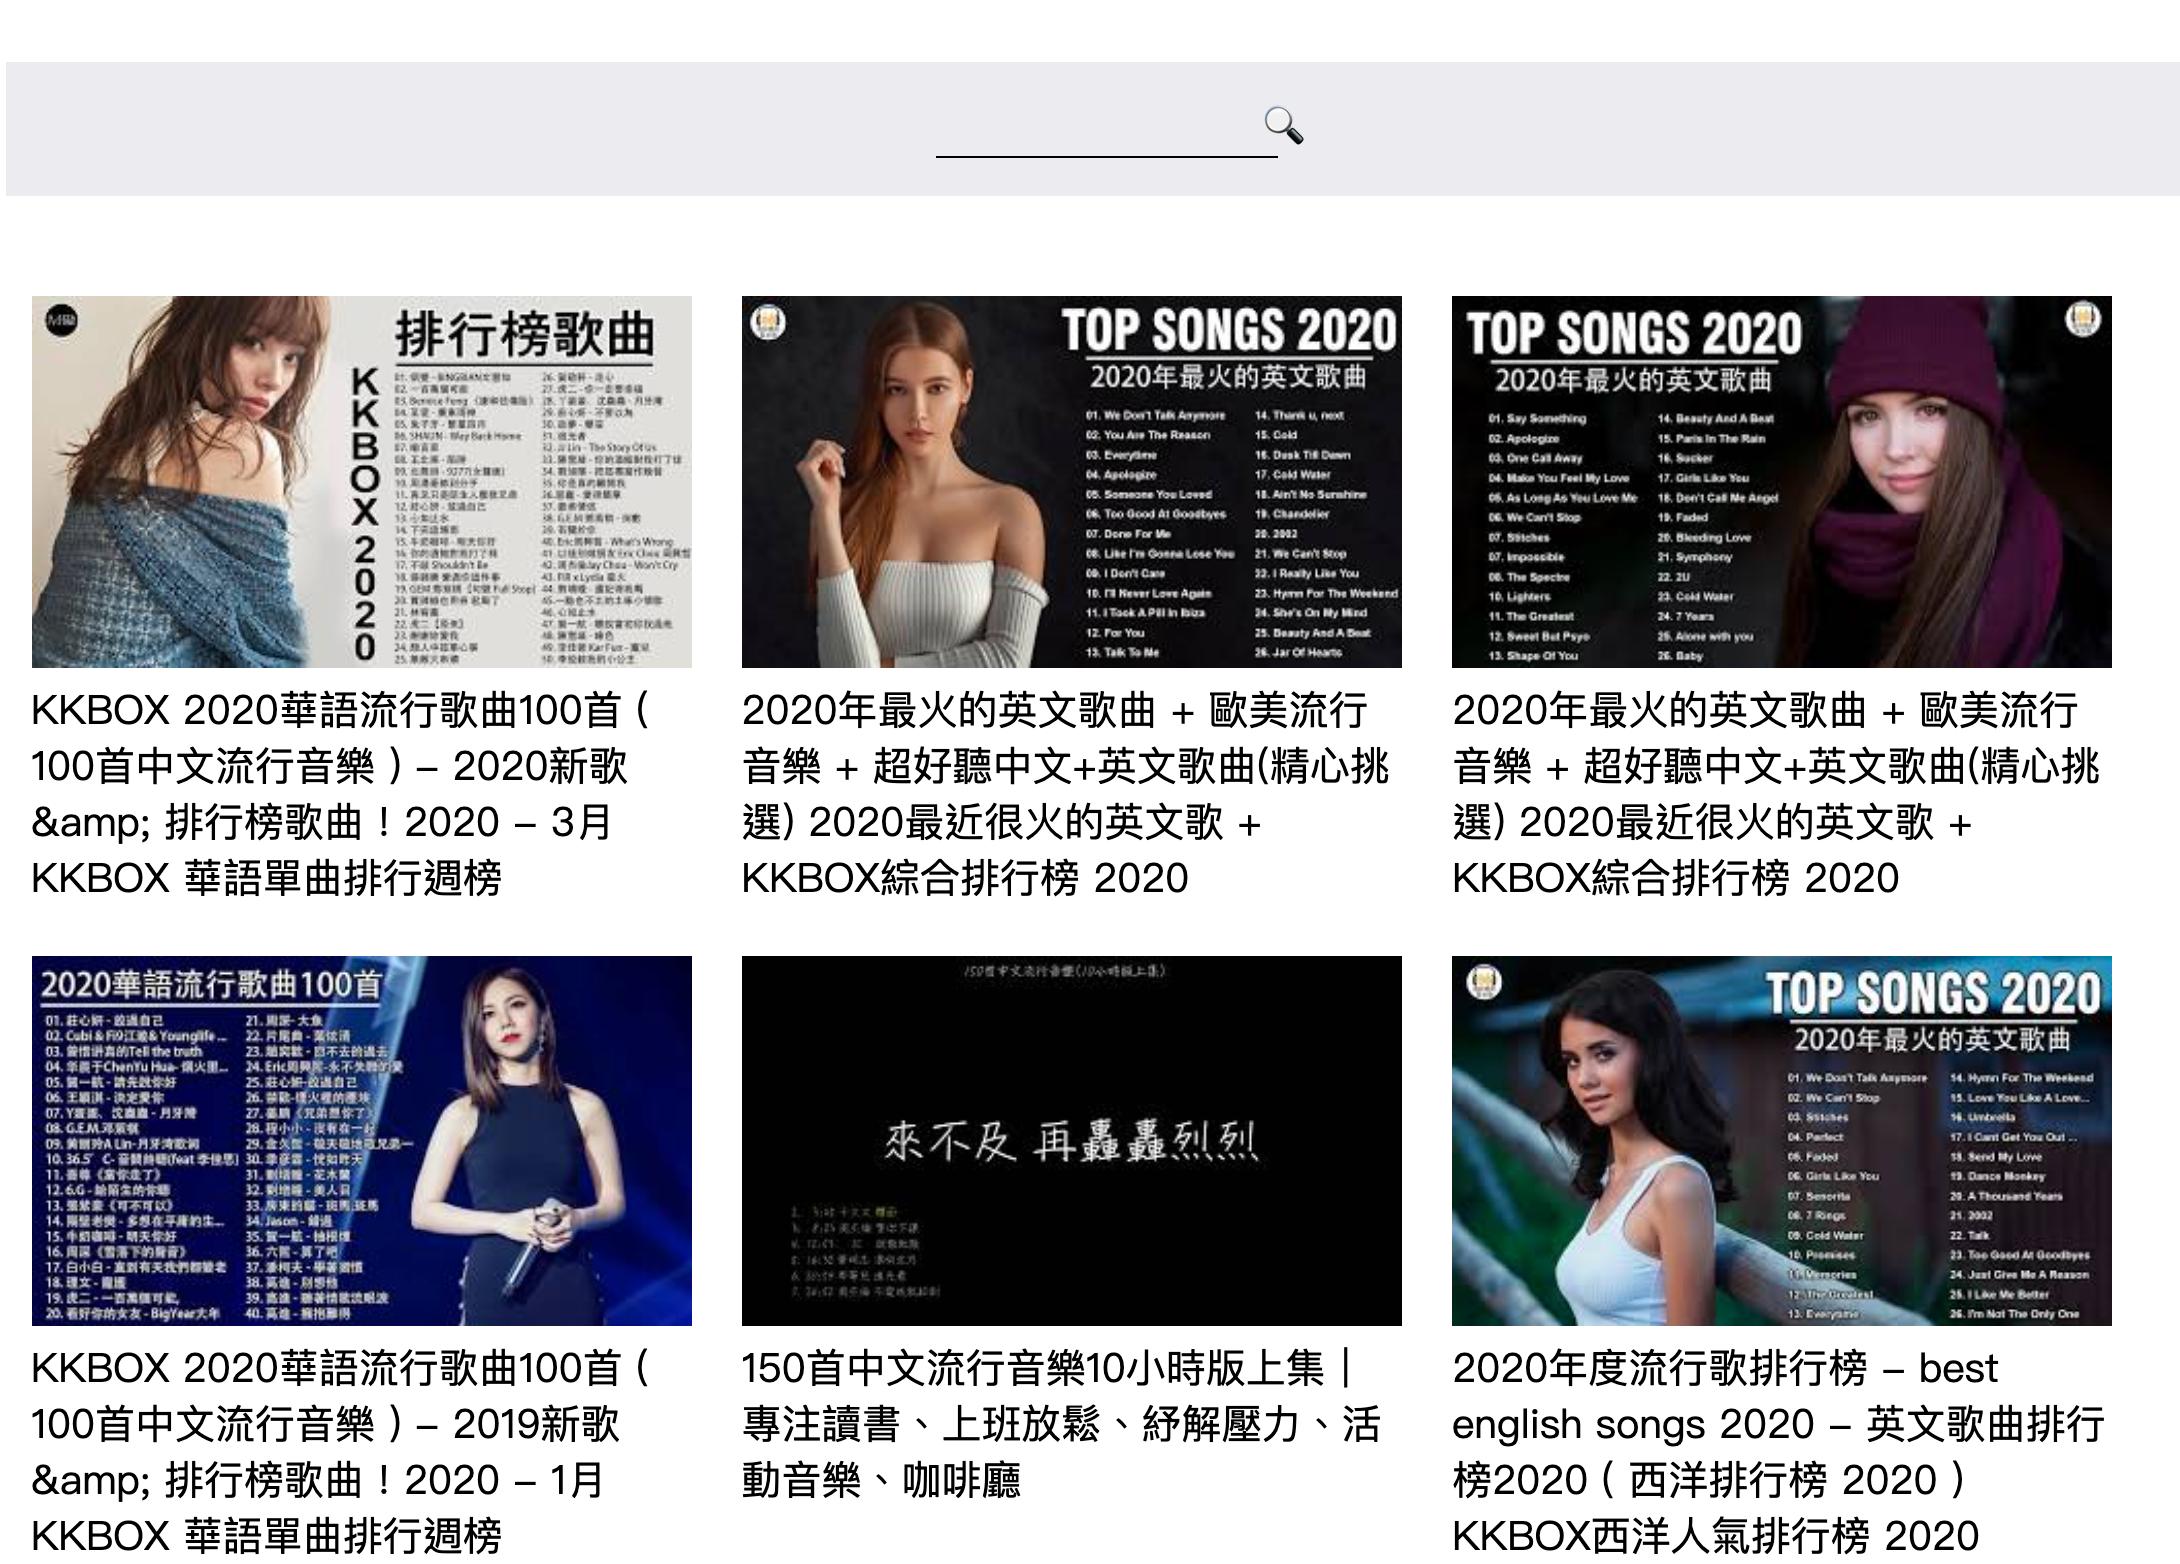
Task: Open the TOP SONGS 2020 thumbnail with white tank top woman
Action: point(1782,1141)
